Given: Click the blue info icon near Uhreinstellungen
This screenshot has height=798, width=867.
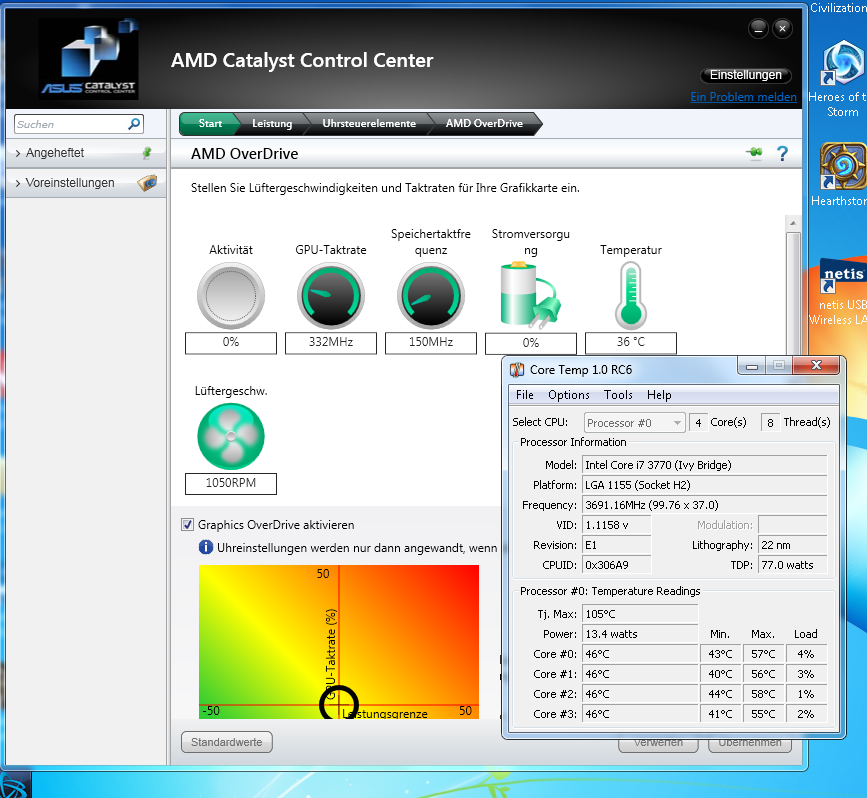Looking at the screenshot, I should tap(206, 547).
